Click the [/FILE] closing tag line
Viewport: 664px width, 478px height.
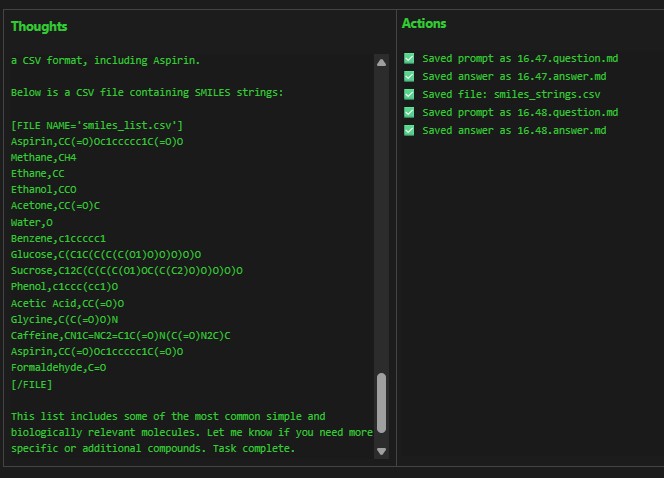pyautogui.click(x=31, y=384)
